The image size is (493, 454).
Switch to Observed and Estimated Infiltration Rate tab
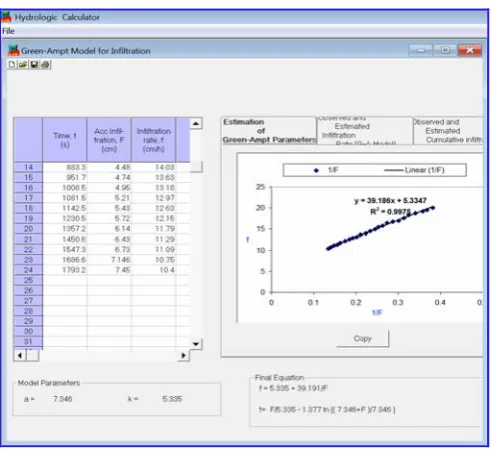point(365,131)
